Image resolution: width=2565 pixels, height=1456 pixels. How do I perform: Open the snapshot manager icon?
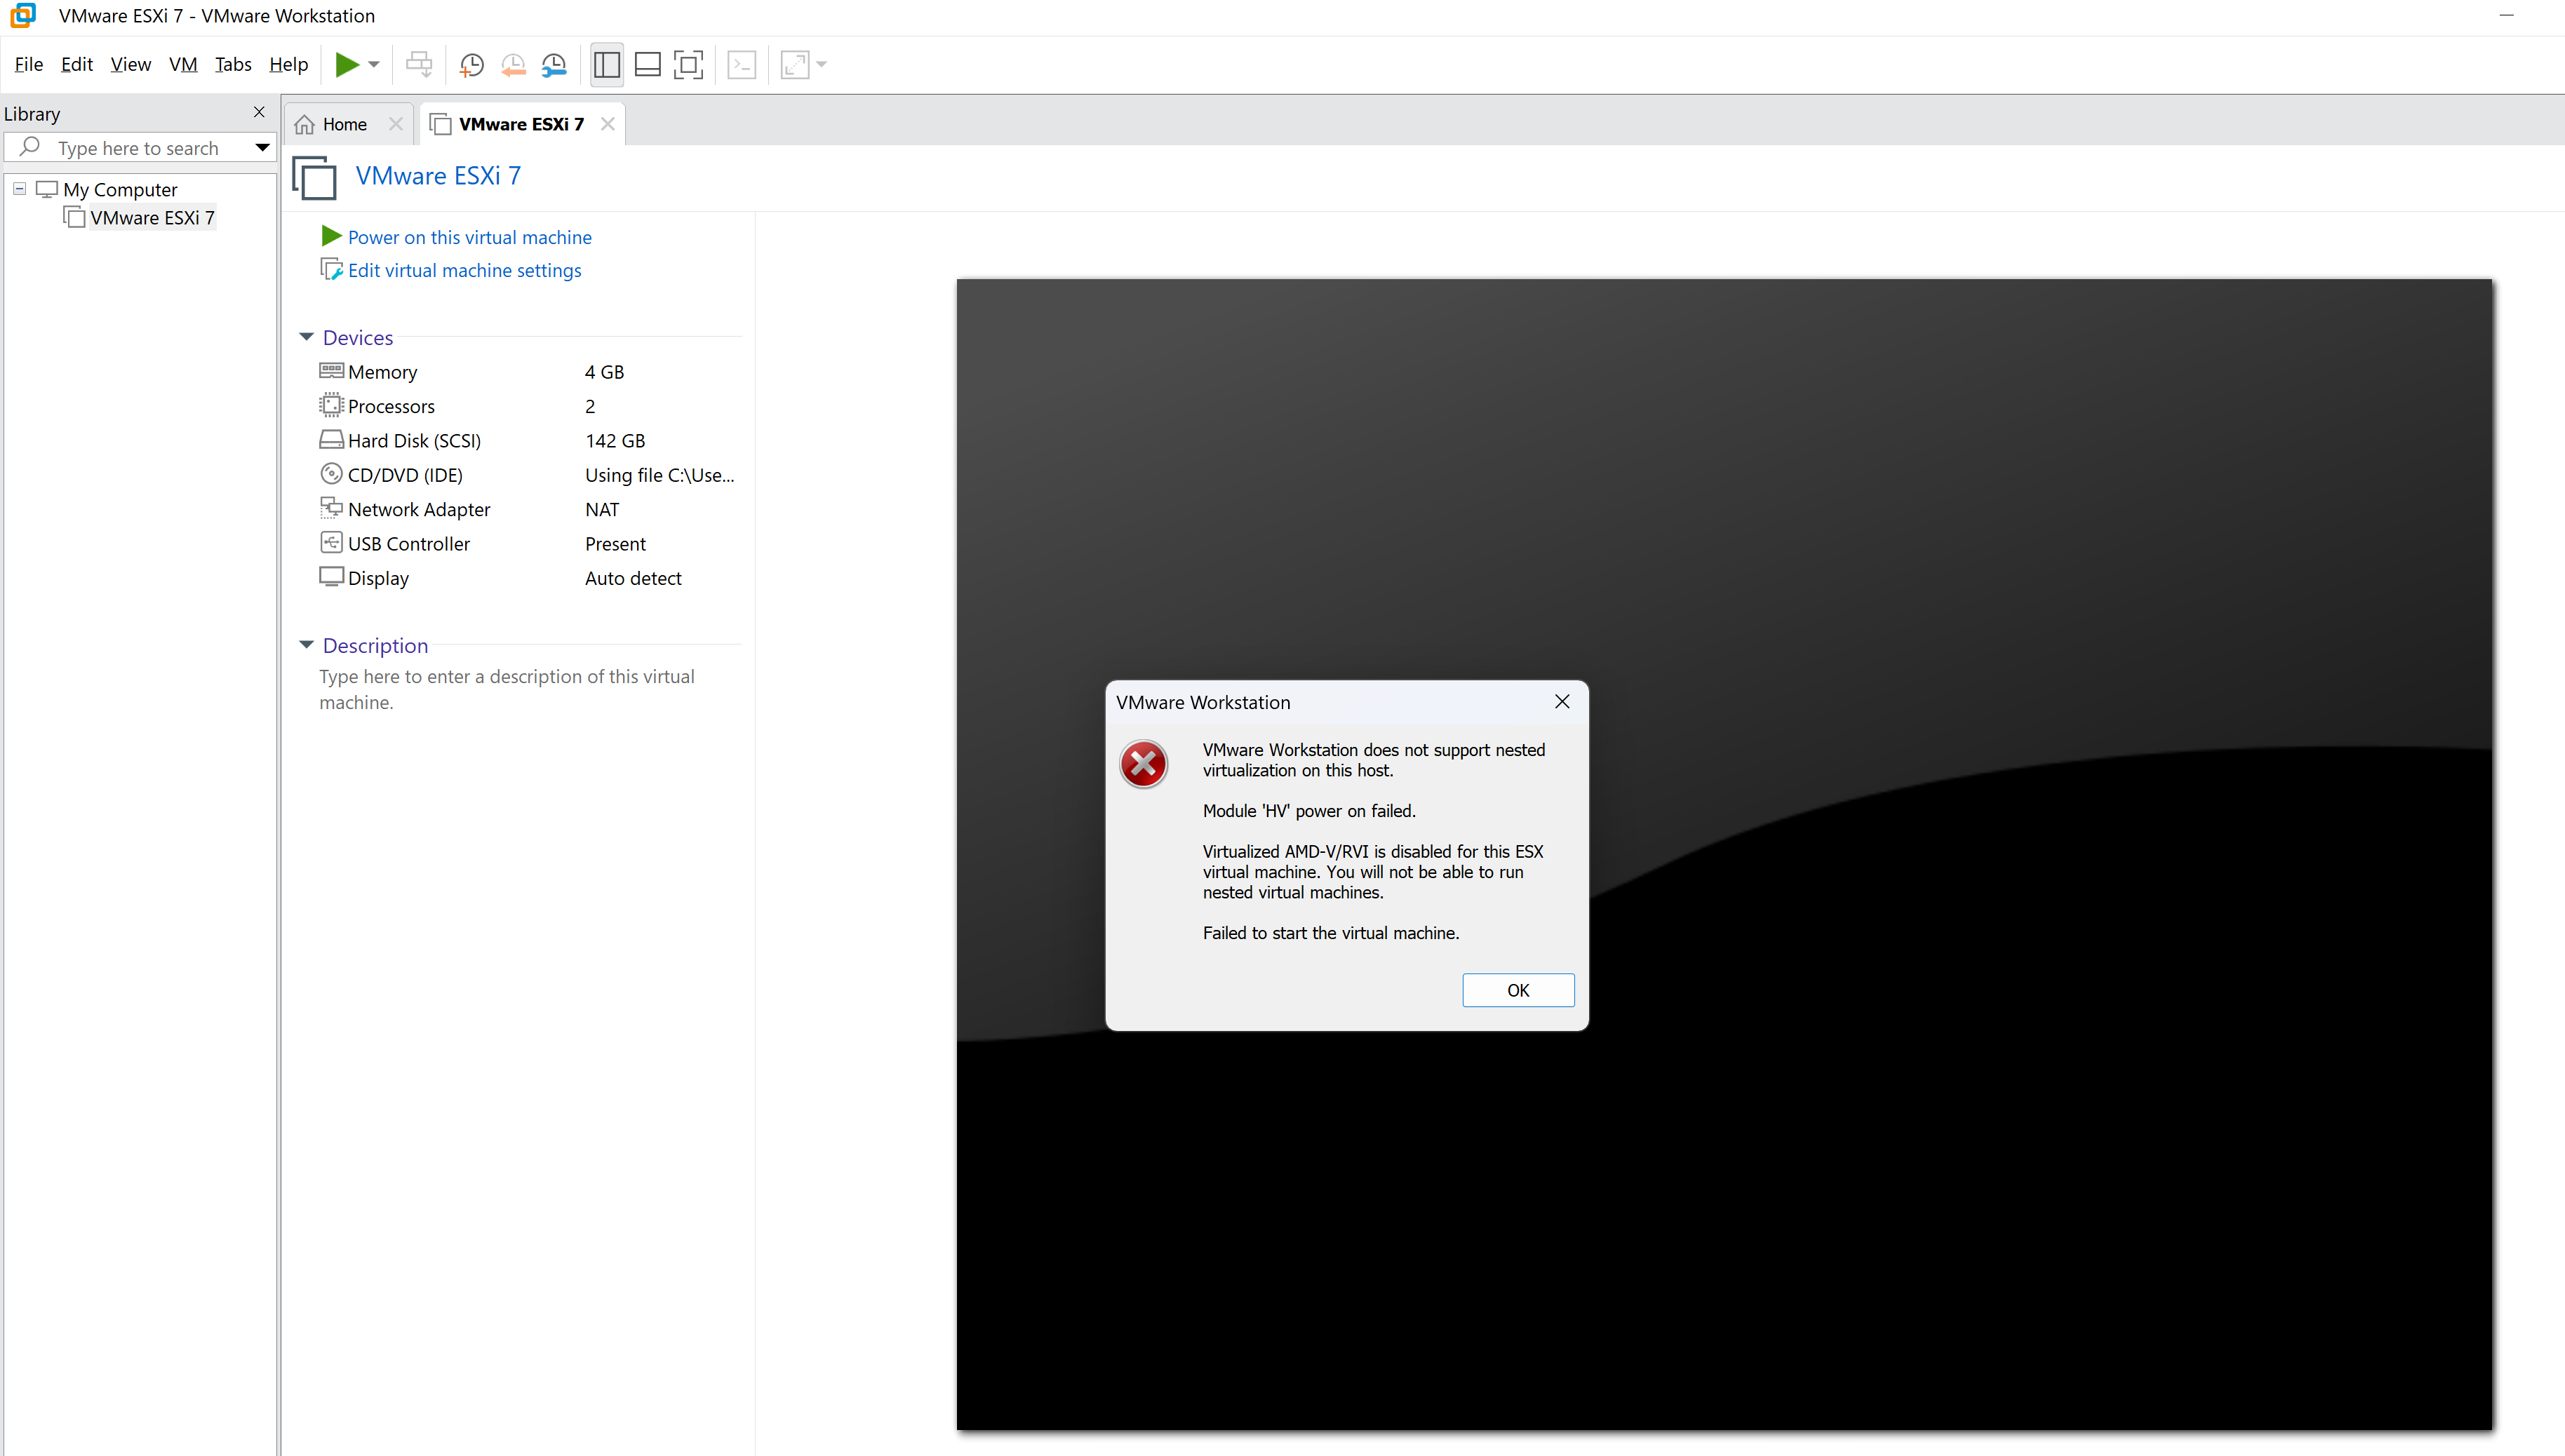point(554,65)
